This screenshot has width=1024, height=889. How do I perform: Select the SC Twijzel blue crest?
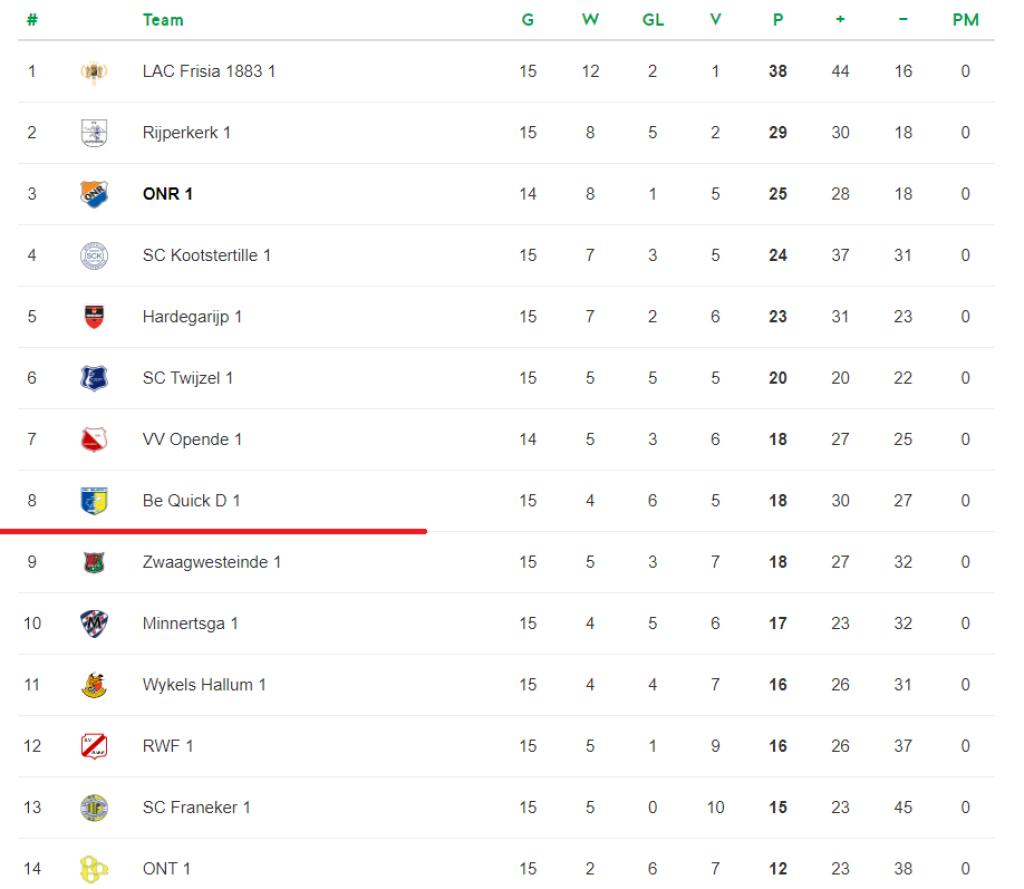click(94, 378)
